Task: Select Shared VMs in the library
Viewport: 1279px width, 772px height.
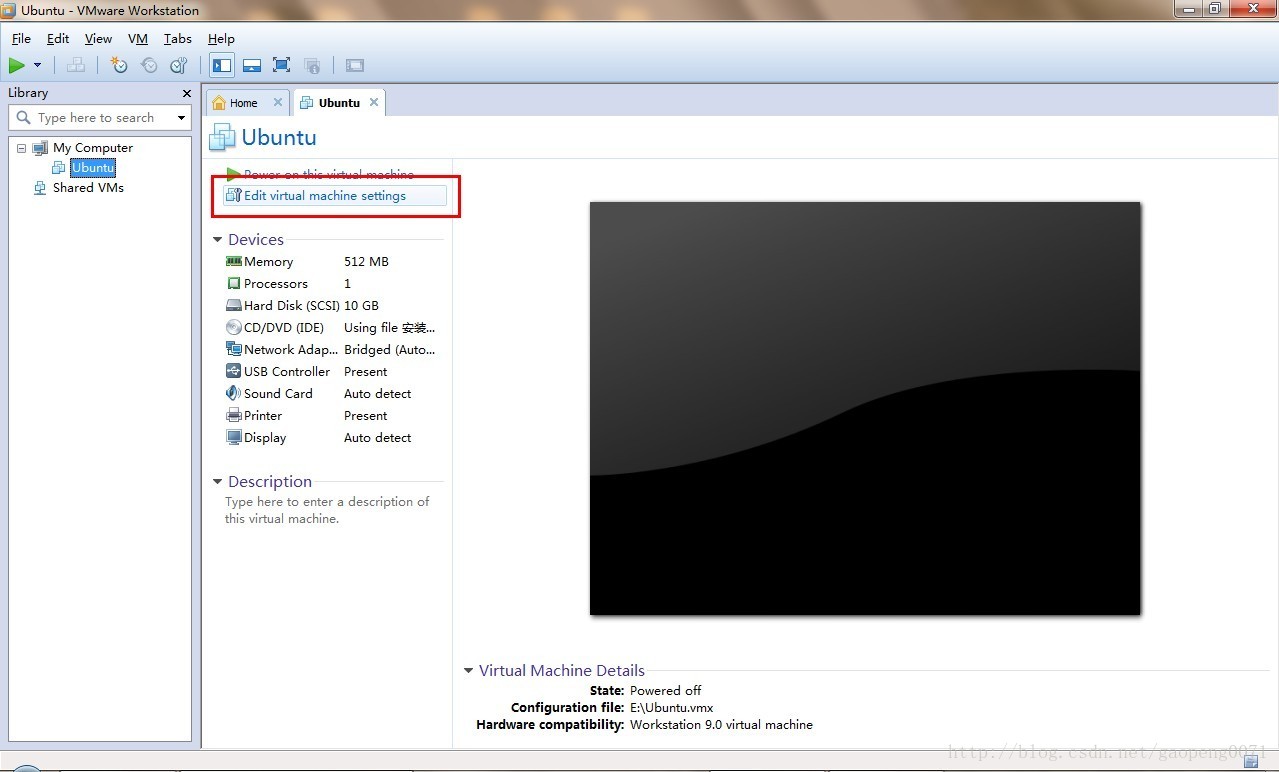Action: point(88,188)
